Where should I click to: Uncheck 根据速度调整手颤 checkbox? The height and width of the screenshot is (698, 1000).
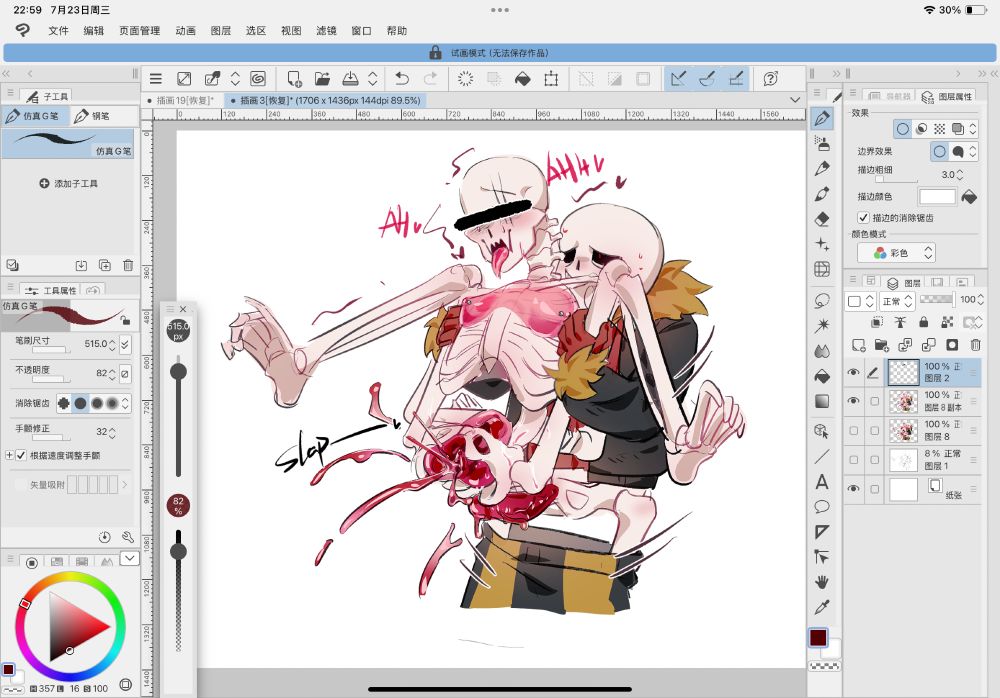pyautogui.click(x=21, y=456)
